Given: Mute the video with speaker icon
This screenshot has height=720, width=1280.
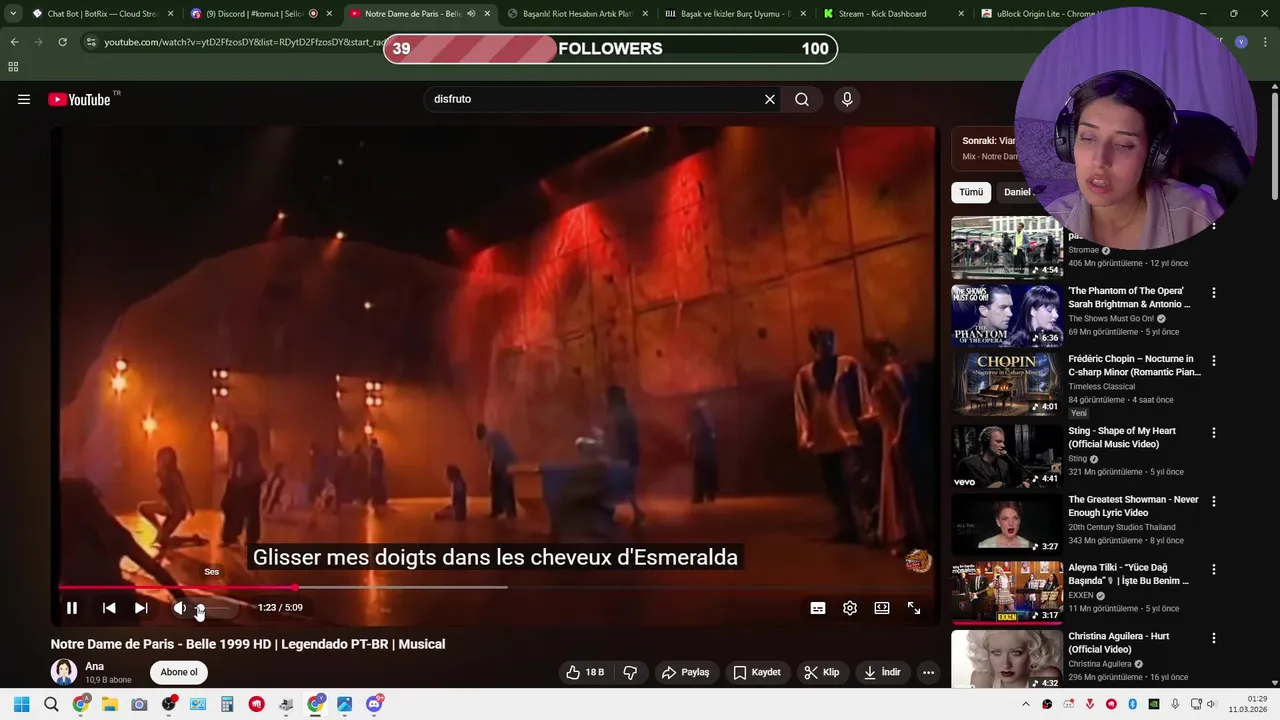Looking at the screenshot, I should (179, 608).
